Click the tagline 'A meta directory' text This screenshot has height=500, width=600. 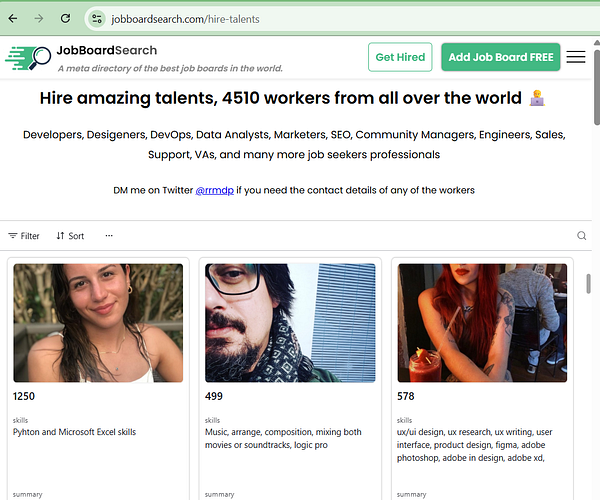170,68
